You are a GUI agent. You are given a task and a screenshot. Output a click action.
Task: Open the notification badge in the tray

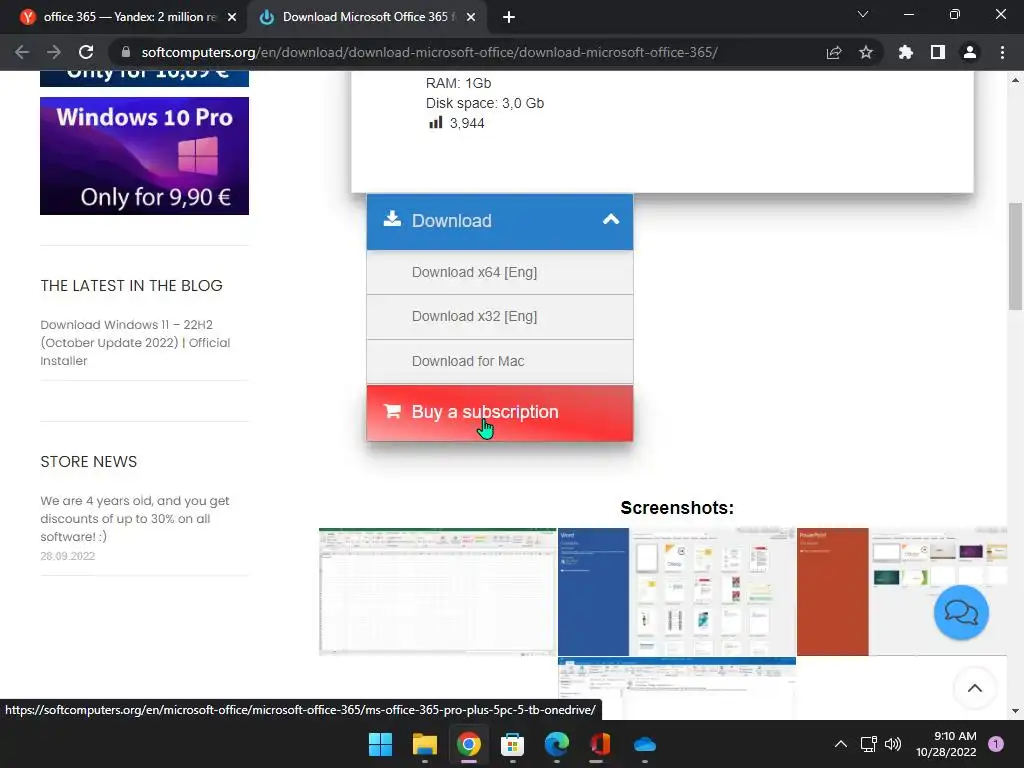coord(996,743)
